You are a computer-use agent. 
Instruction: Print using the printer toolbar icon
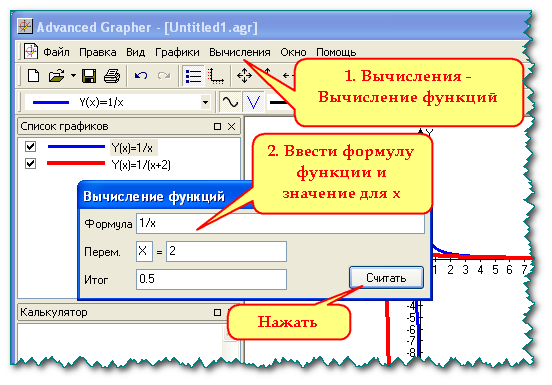[112, 76]
